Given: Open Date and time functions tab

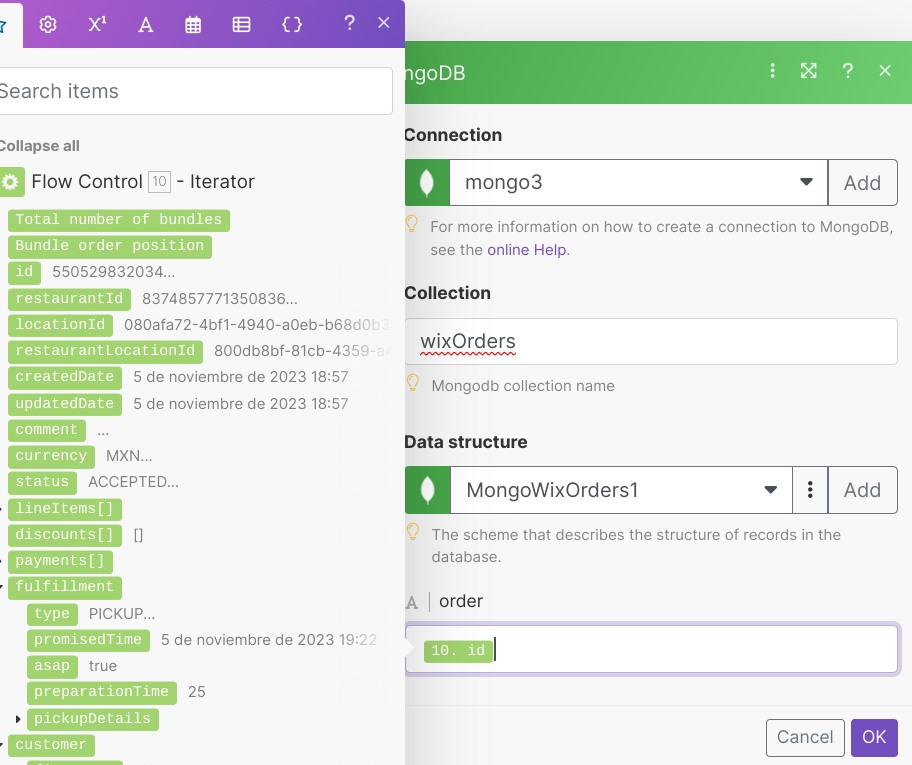Looking at the screenshot, I should 193,24.
